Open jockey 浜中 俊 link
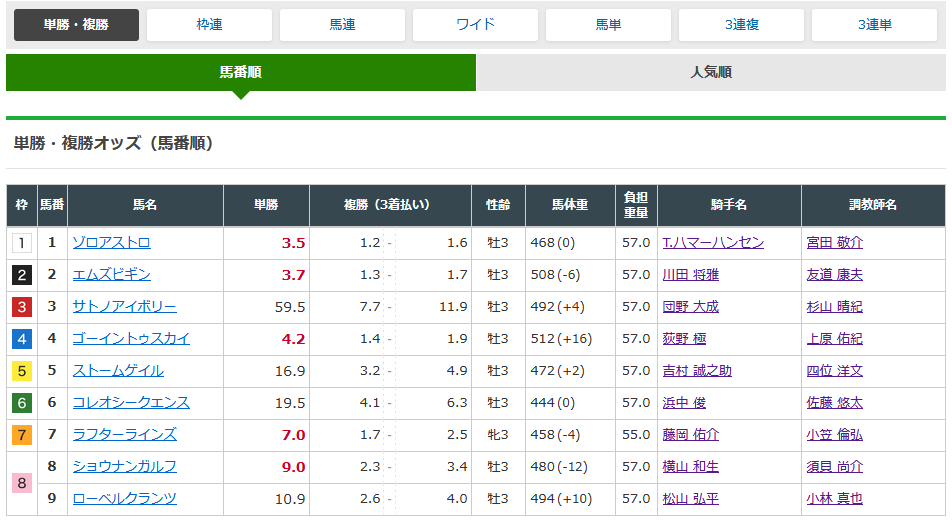The image size is (952, 521). click(x=684, y=403)
